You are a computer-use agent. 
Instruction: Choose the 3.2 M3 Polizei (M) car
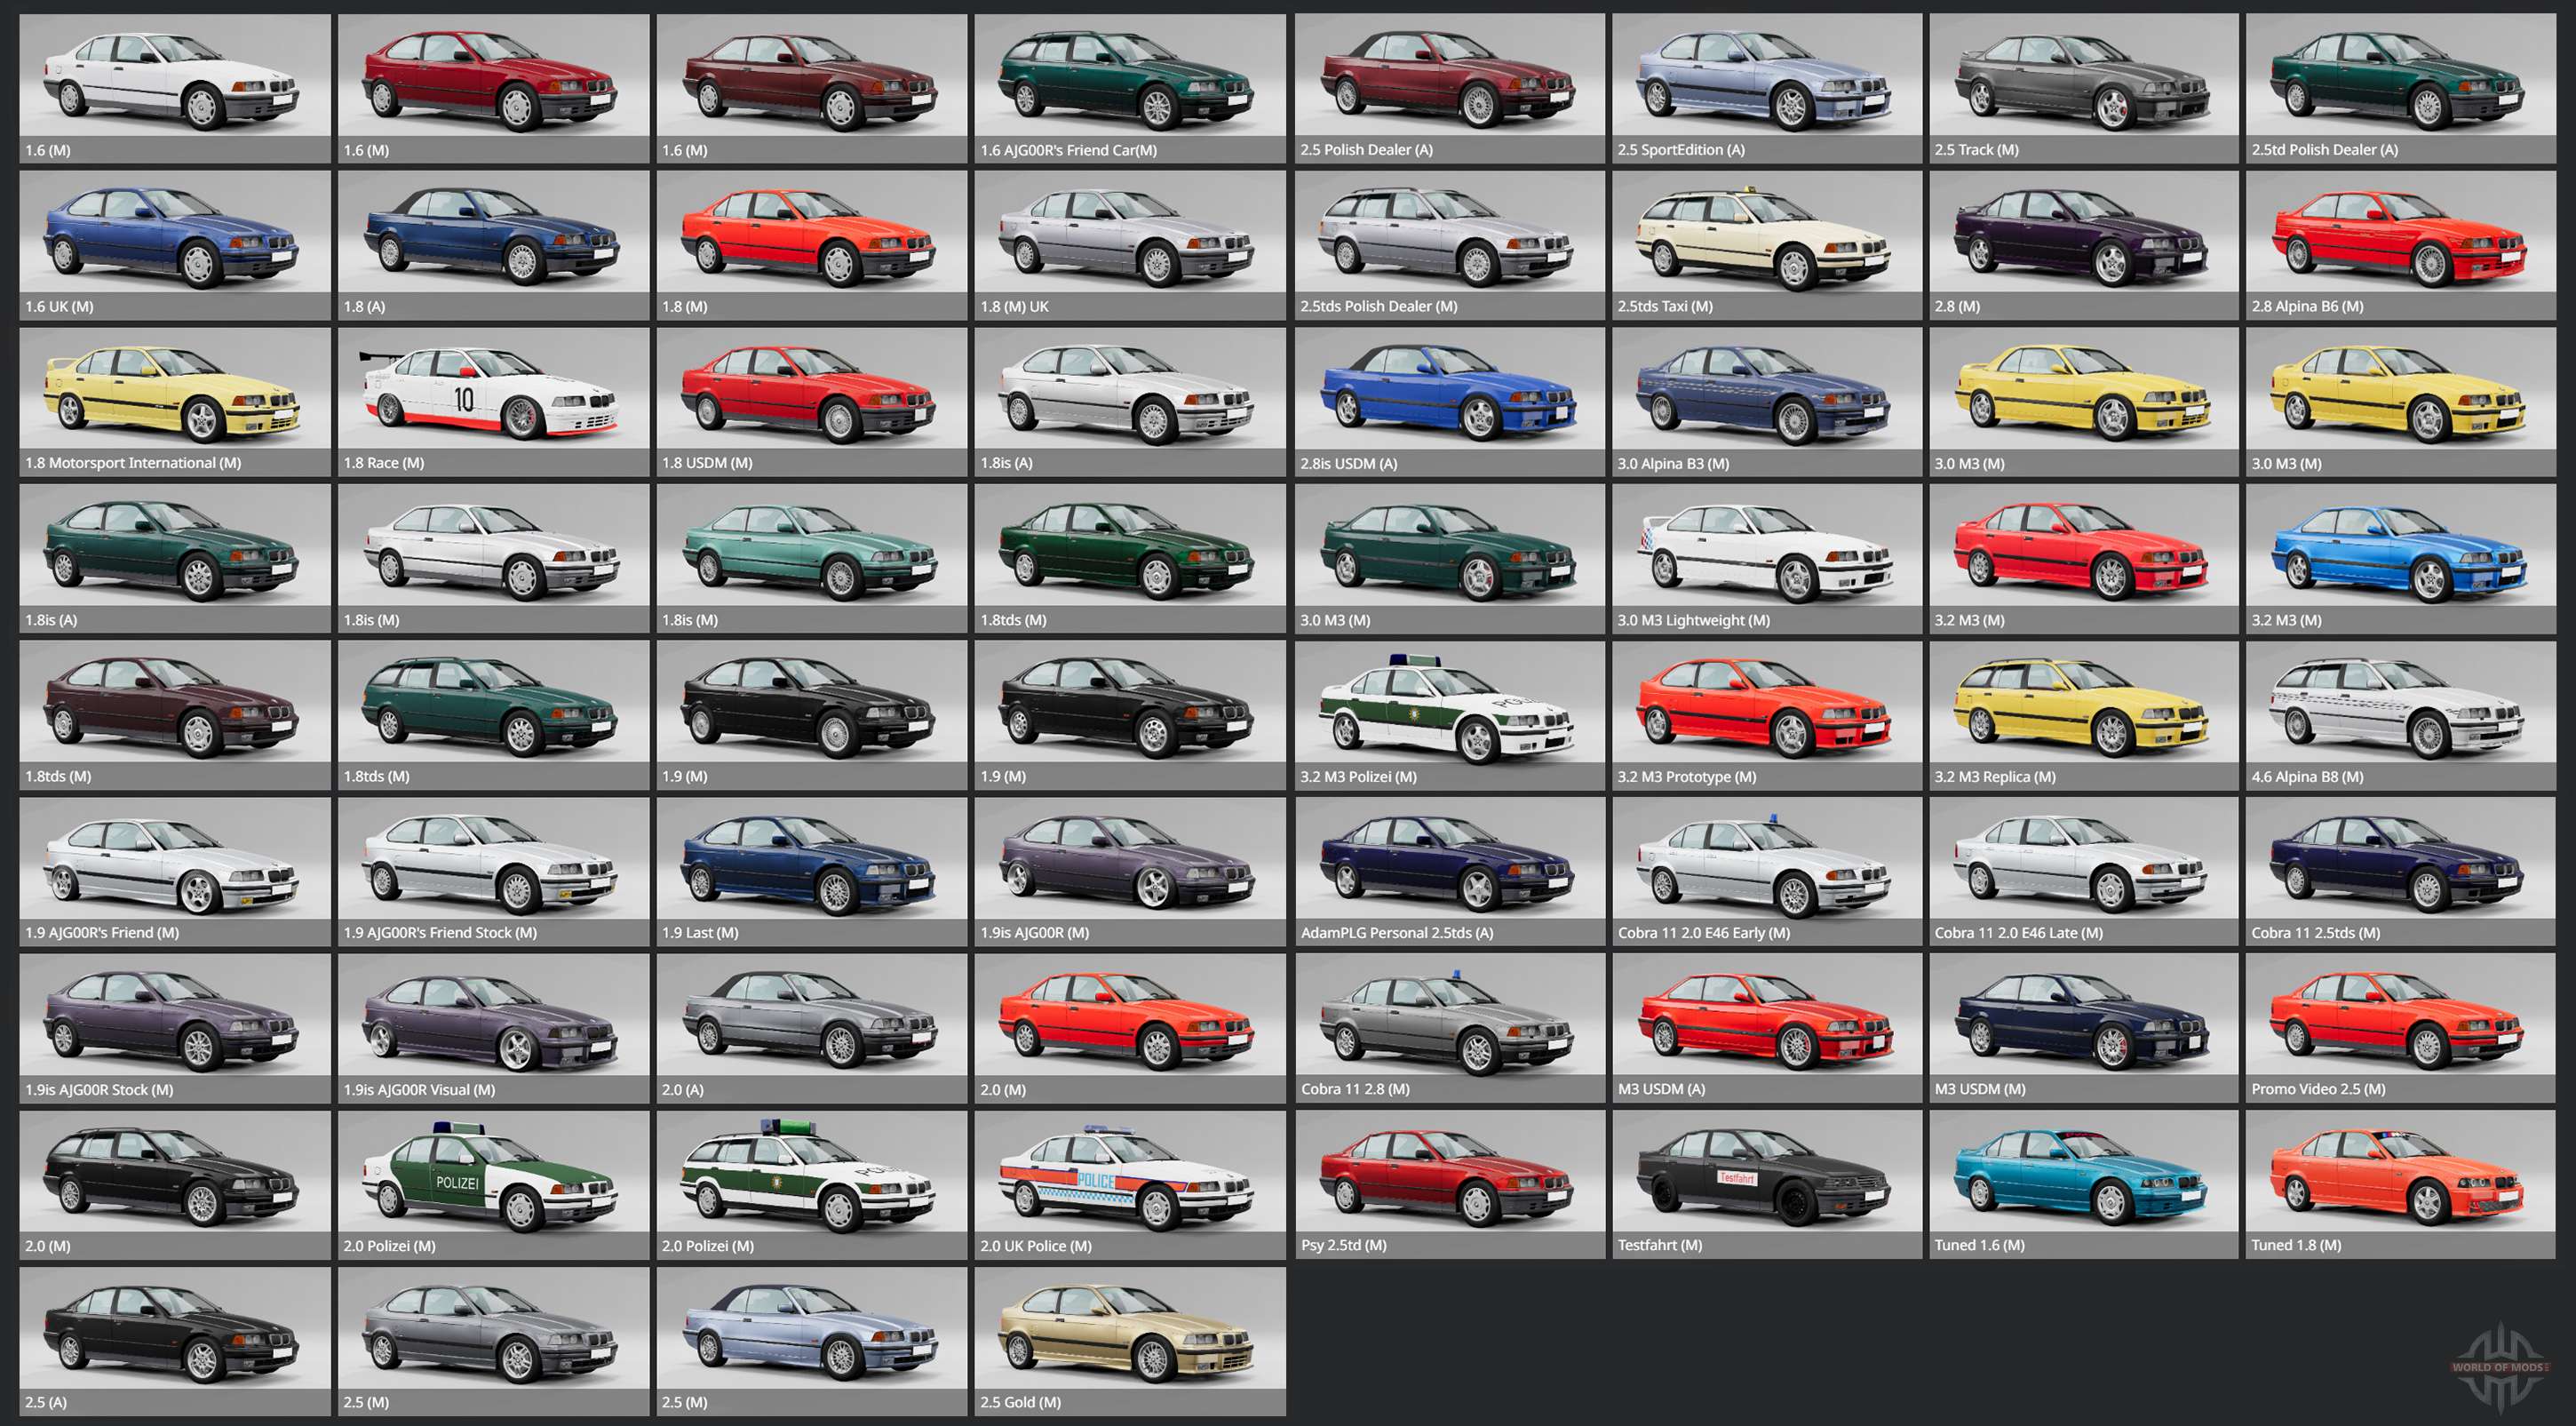tap(1450, 715)
